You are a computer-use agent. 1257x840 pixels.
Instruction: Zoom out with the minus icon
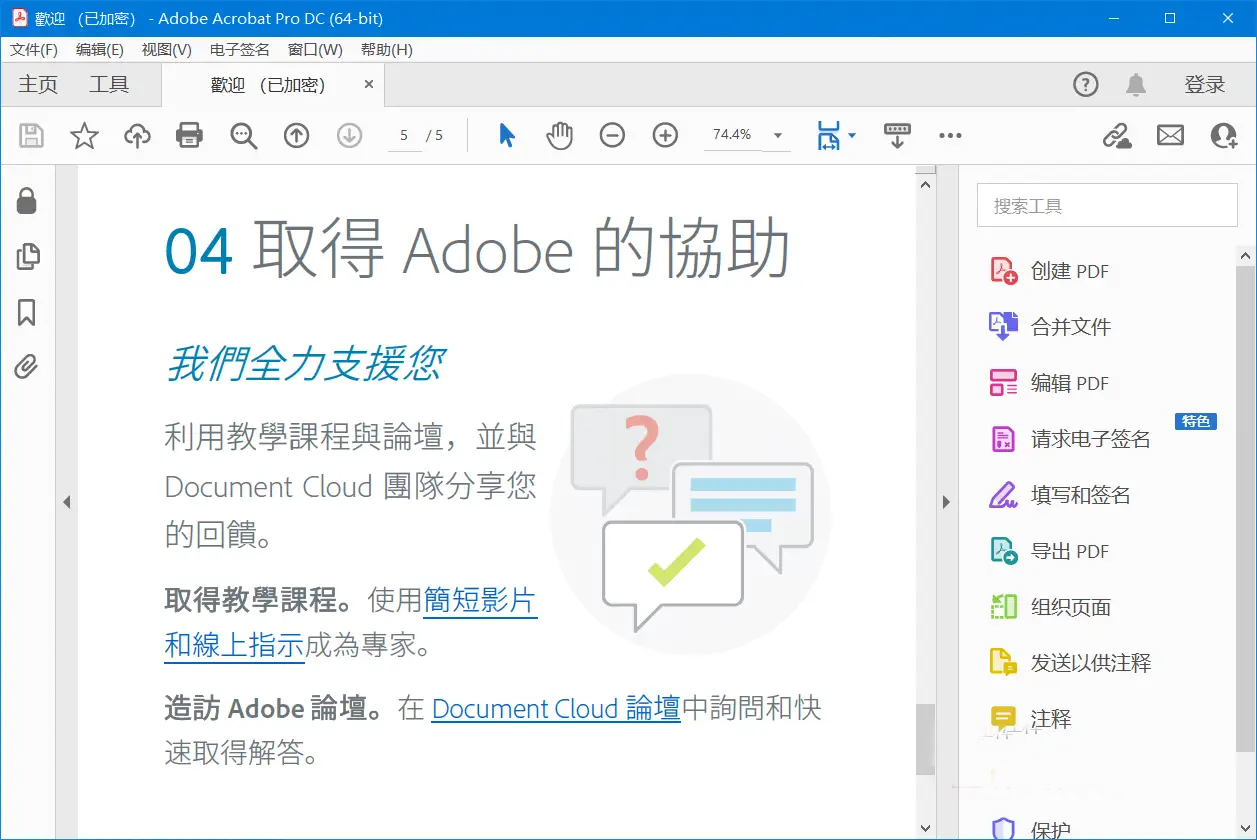pos(612,135)
